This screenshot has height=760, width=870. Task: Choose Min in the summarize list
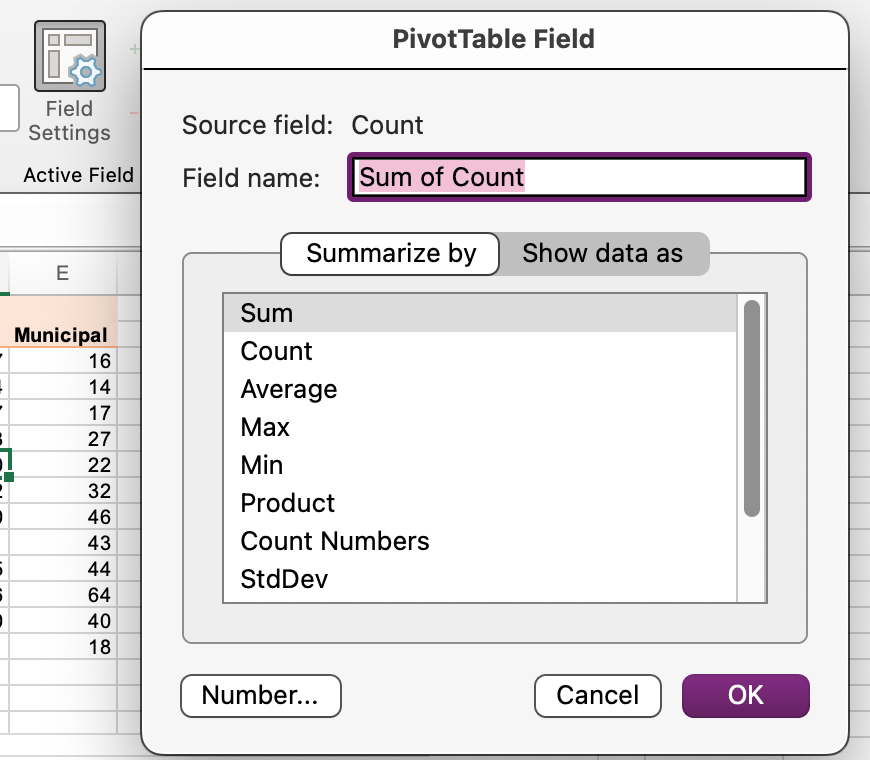point(480,465)
